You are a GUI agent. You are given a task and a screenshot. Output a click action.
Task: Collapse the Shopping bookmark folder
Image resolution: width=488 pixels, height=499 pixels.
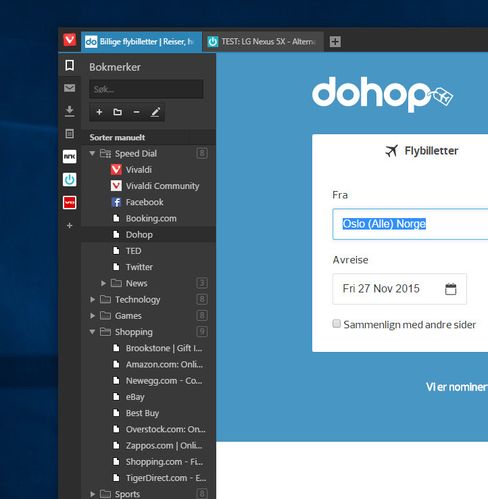[x=92, y=332]
